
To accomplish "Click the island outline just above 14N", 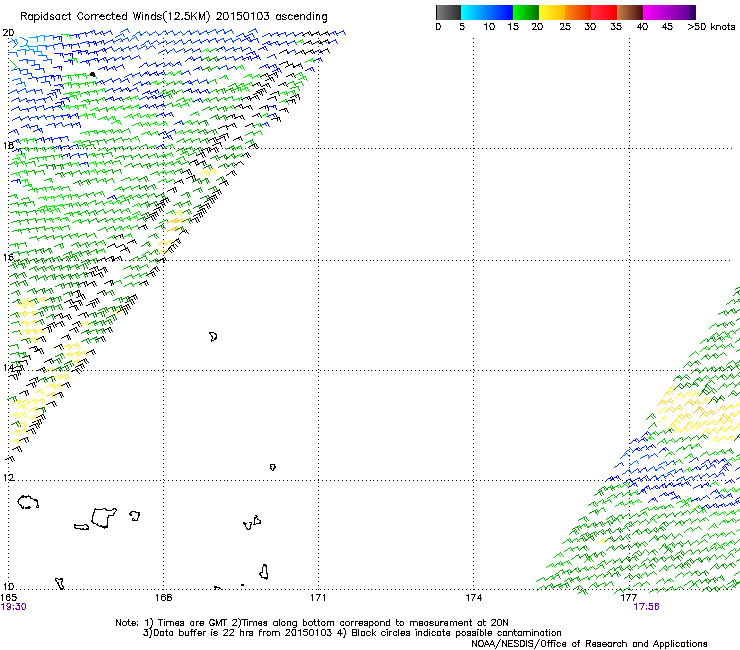I will (x=213, y=337).
